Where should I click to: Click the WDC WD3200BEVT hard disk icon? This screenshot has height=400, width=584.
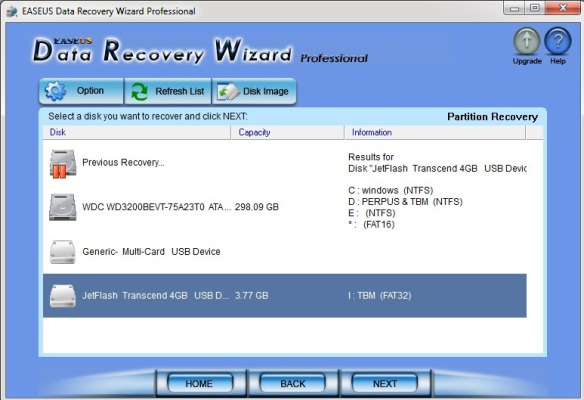(63, 207)
